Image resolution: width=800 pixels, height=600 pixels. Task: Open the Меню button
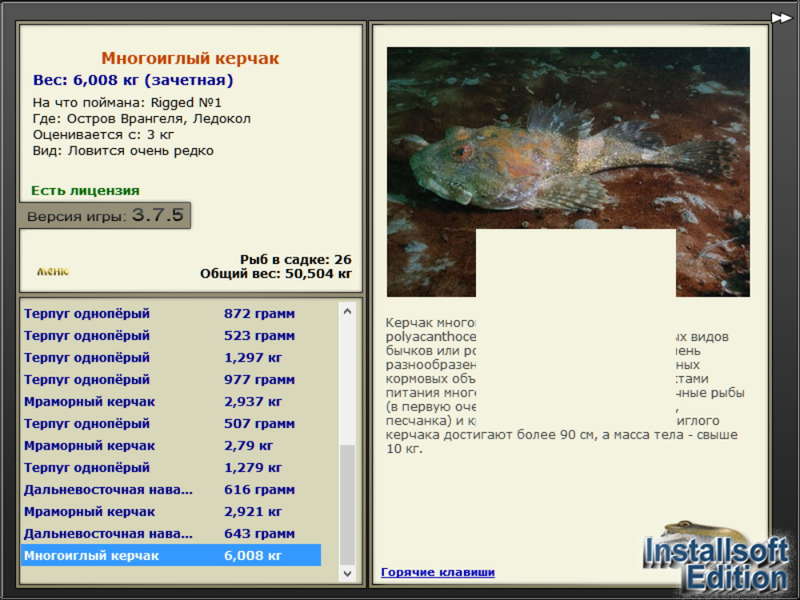pos(53,271)
